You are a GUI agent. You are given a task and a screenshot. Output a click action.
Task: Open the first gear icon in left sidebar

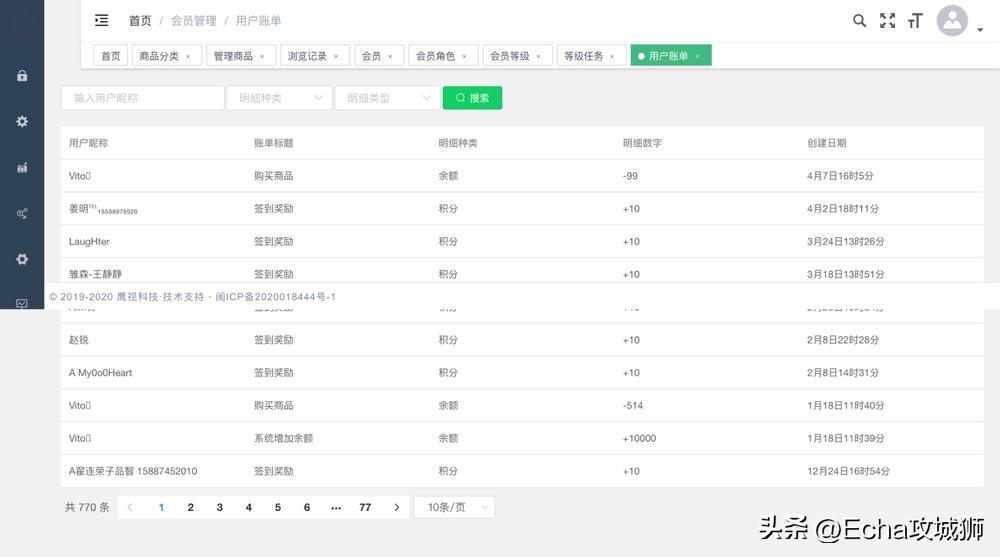22,121
